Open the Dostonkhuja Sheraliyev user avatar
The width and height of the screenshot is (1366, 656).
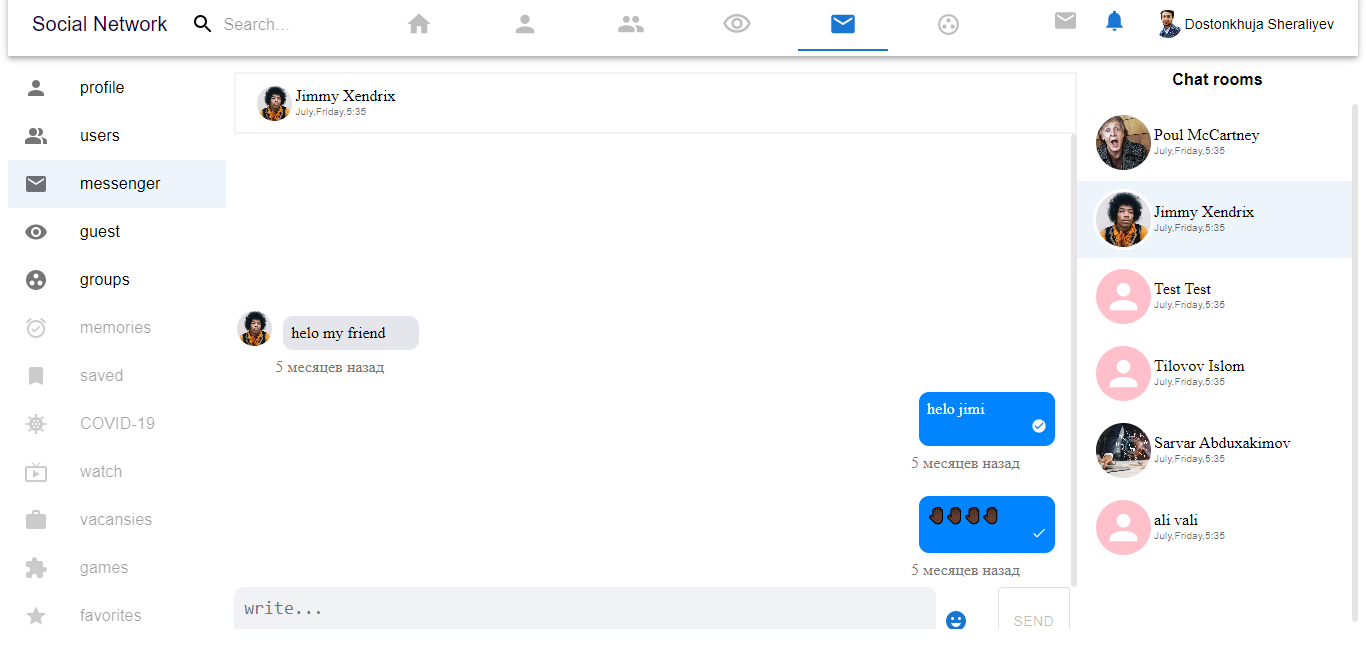coord(1169,24)
